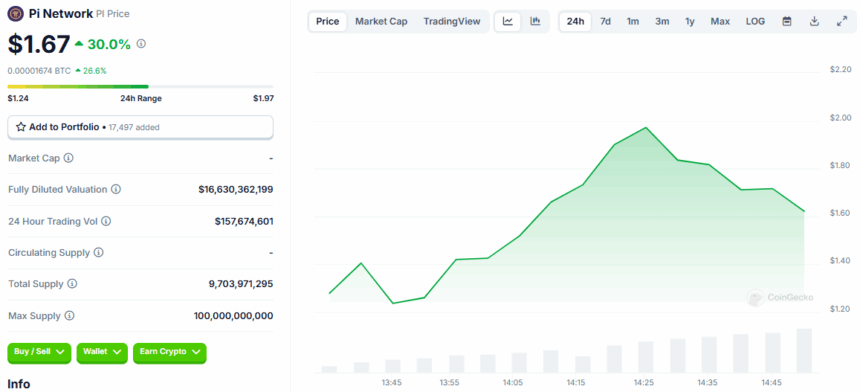The width and height of the screenshot is (860, 392).
Task: Select the 24h time range
Action: (x=575, y=22)
